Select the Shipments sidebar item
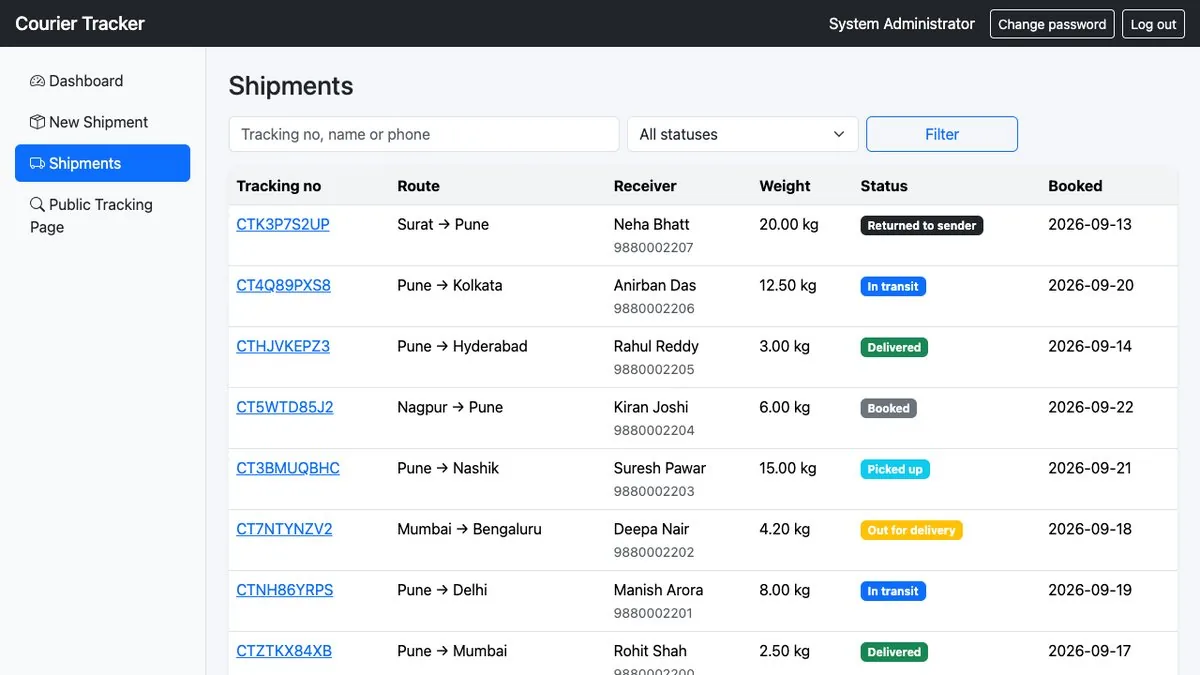The width and height of the screenshot is (1200, 675). click(102, 163)
